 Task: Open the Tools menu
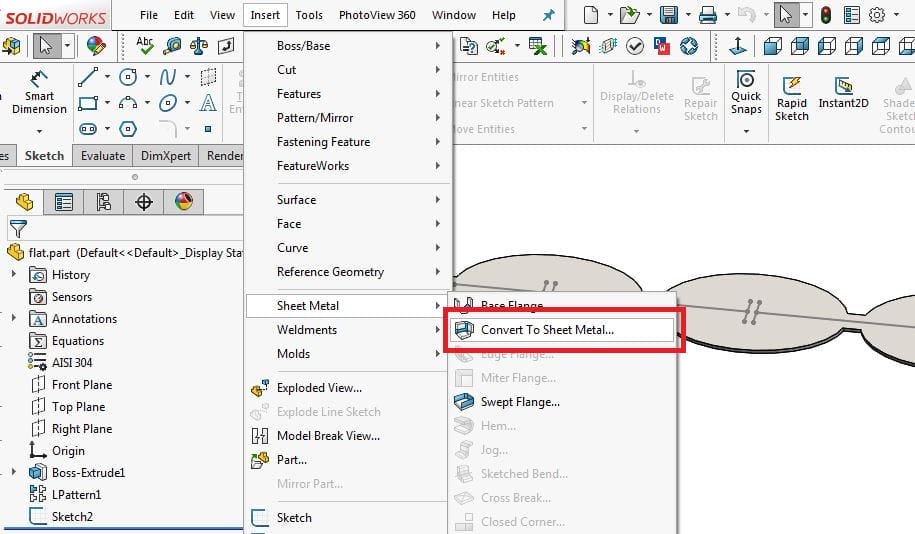tap(309, 15)
